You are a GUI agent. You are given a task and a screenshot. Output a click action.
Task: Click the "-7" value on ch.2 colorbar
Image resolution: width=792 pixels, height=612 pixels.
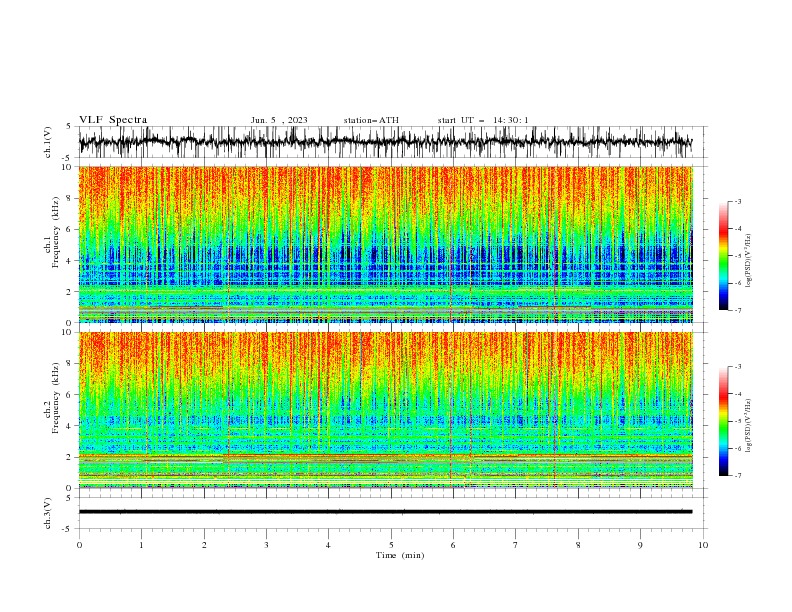click(738, 475)
